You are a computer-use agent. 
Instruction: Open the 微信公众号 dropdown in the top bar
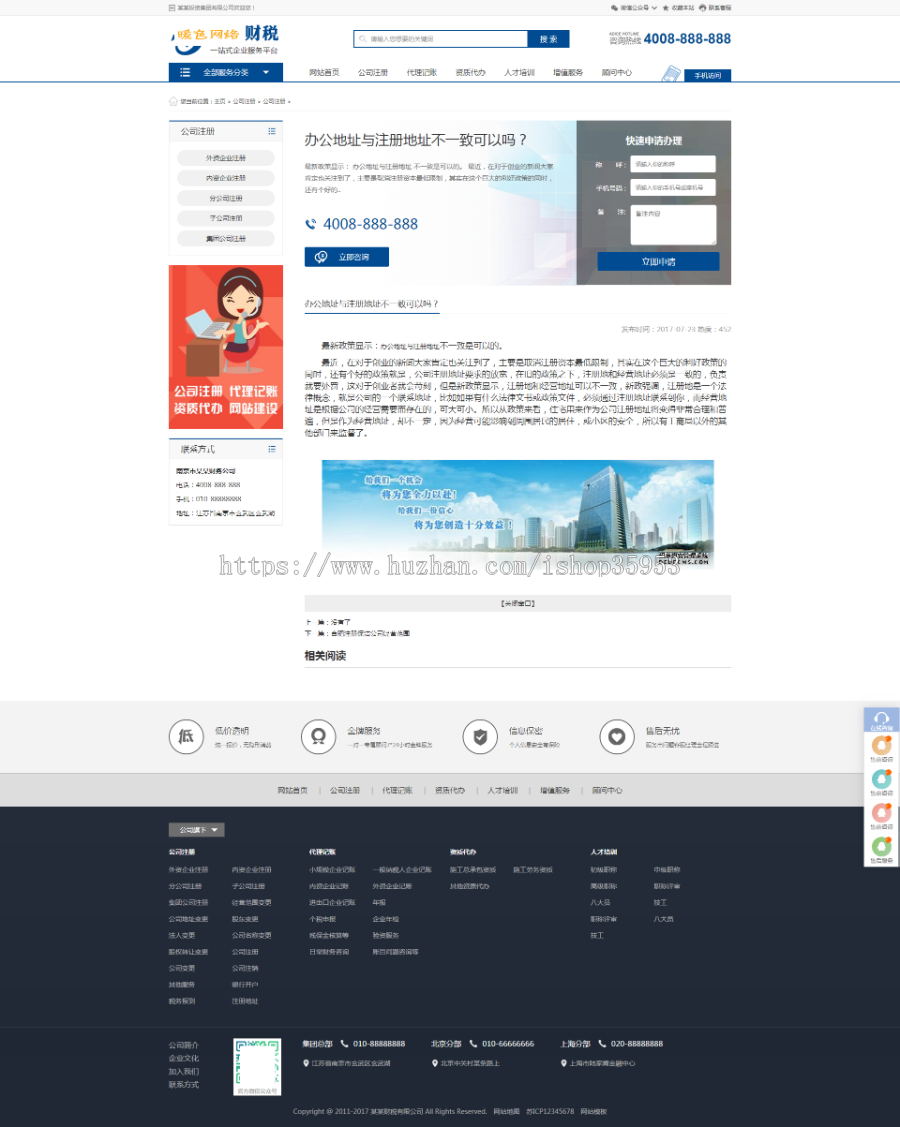pyautogui.click(x=634, y=7)
